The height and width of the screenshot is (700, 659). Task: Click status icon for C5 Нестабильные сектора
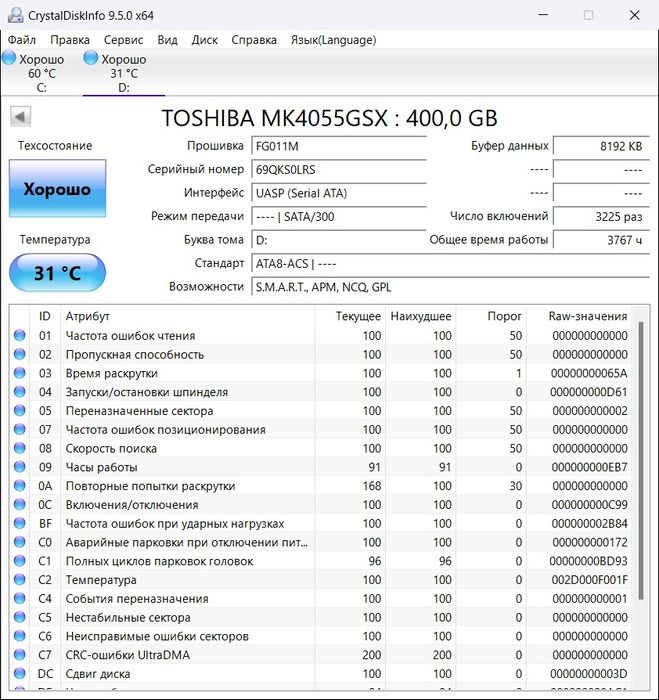20,617
